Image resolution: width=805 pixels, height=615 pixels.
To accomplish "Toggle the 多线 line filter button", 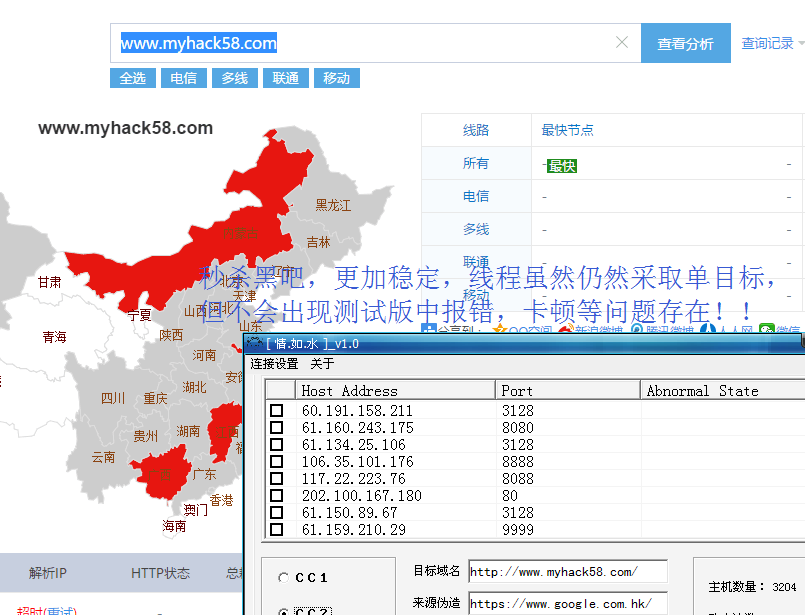I will [x=235, y=78].
